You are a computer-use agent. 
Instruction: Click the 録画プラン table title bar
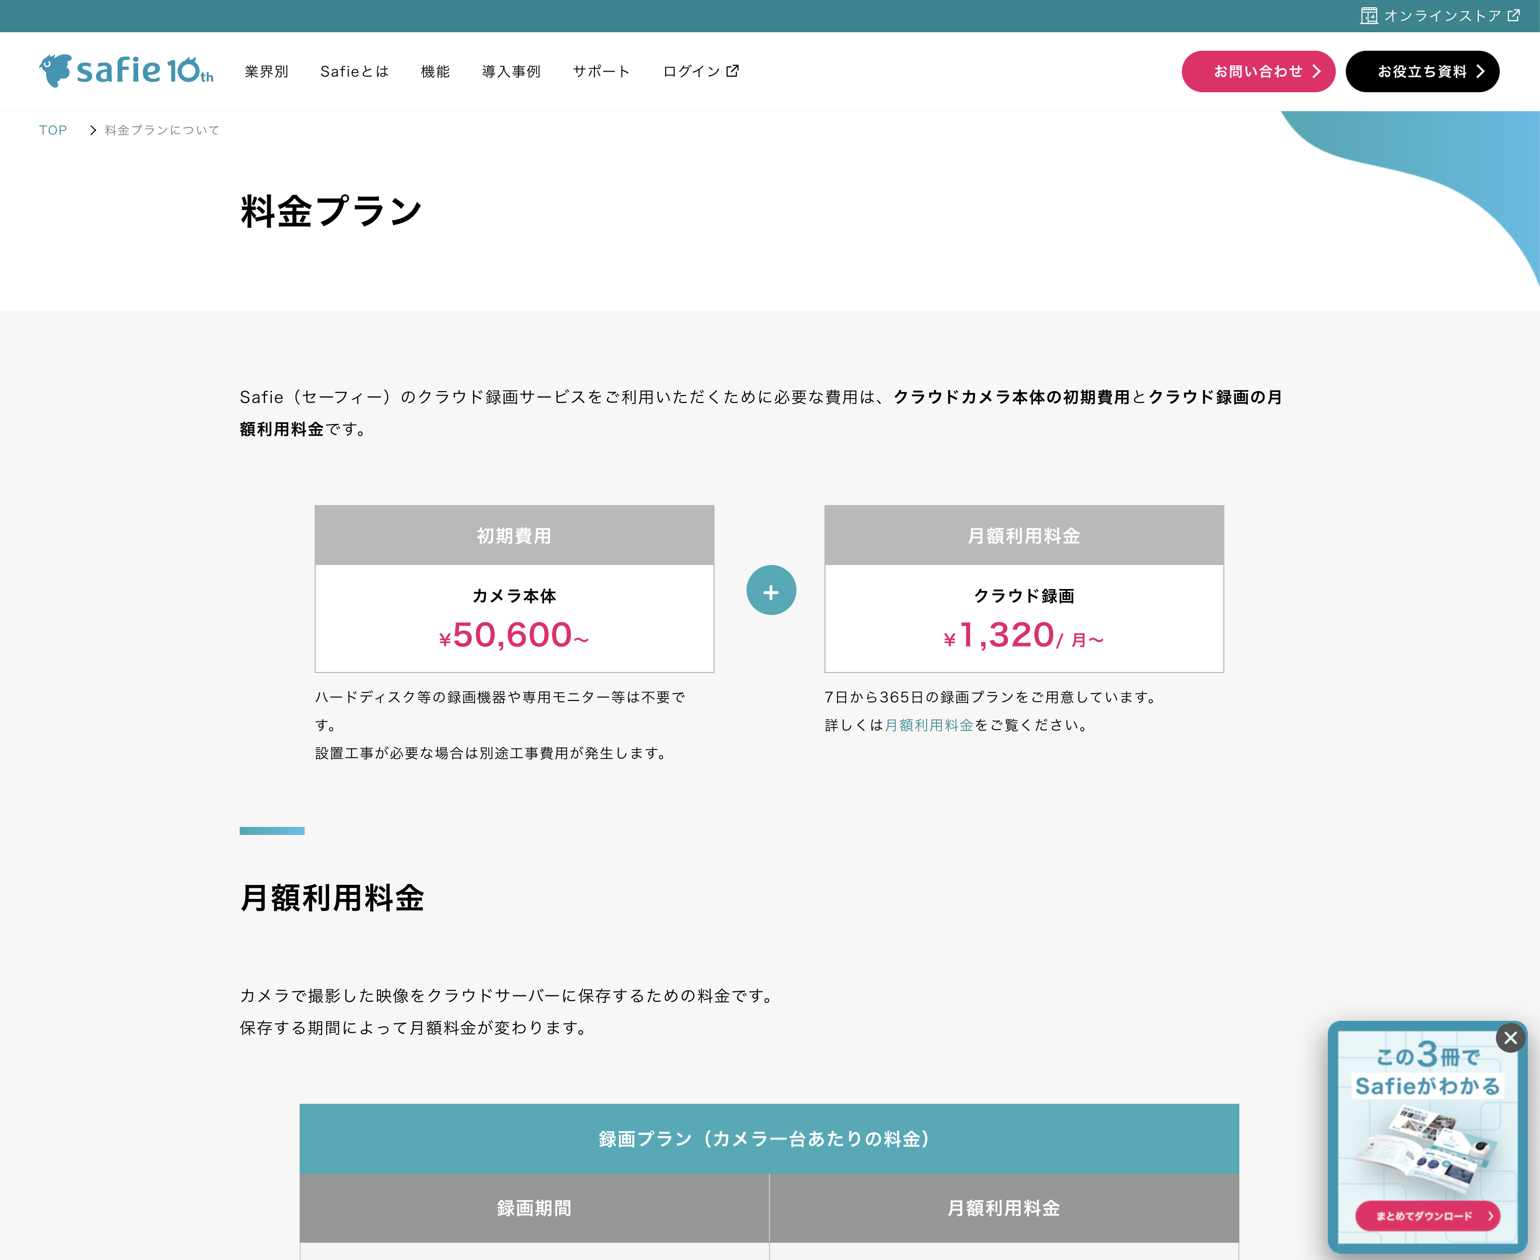pos(769,1138)
